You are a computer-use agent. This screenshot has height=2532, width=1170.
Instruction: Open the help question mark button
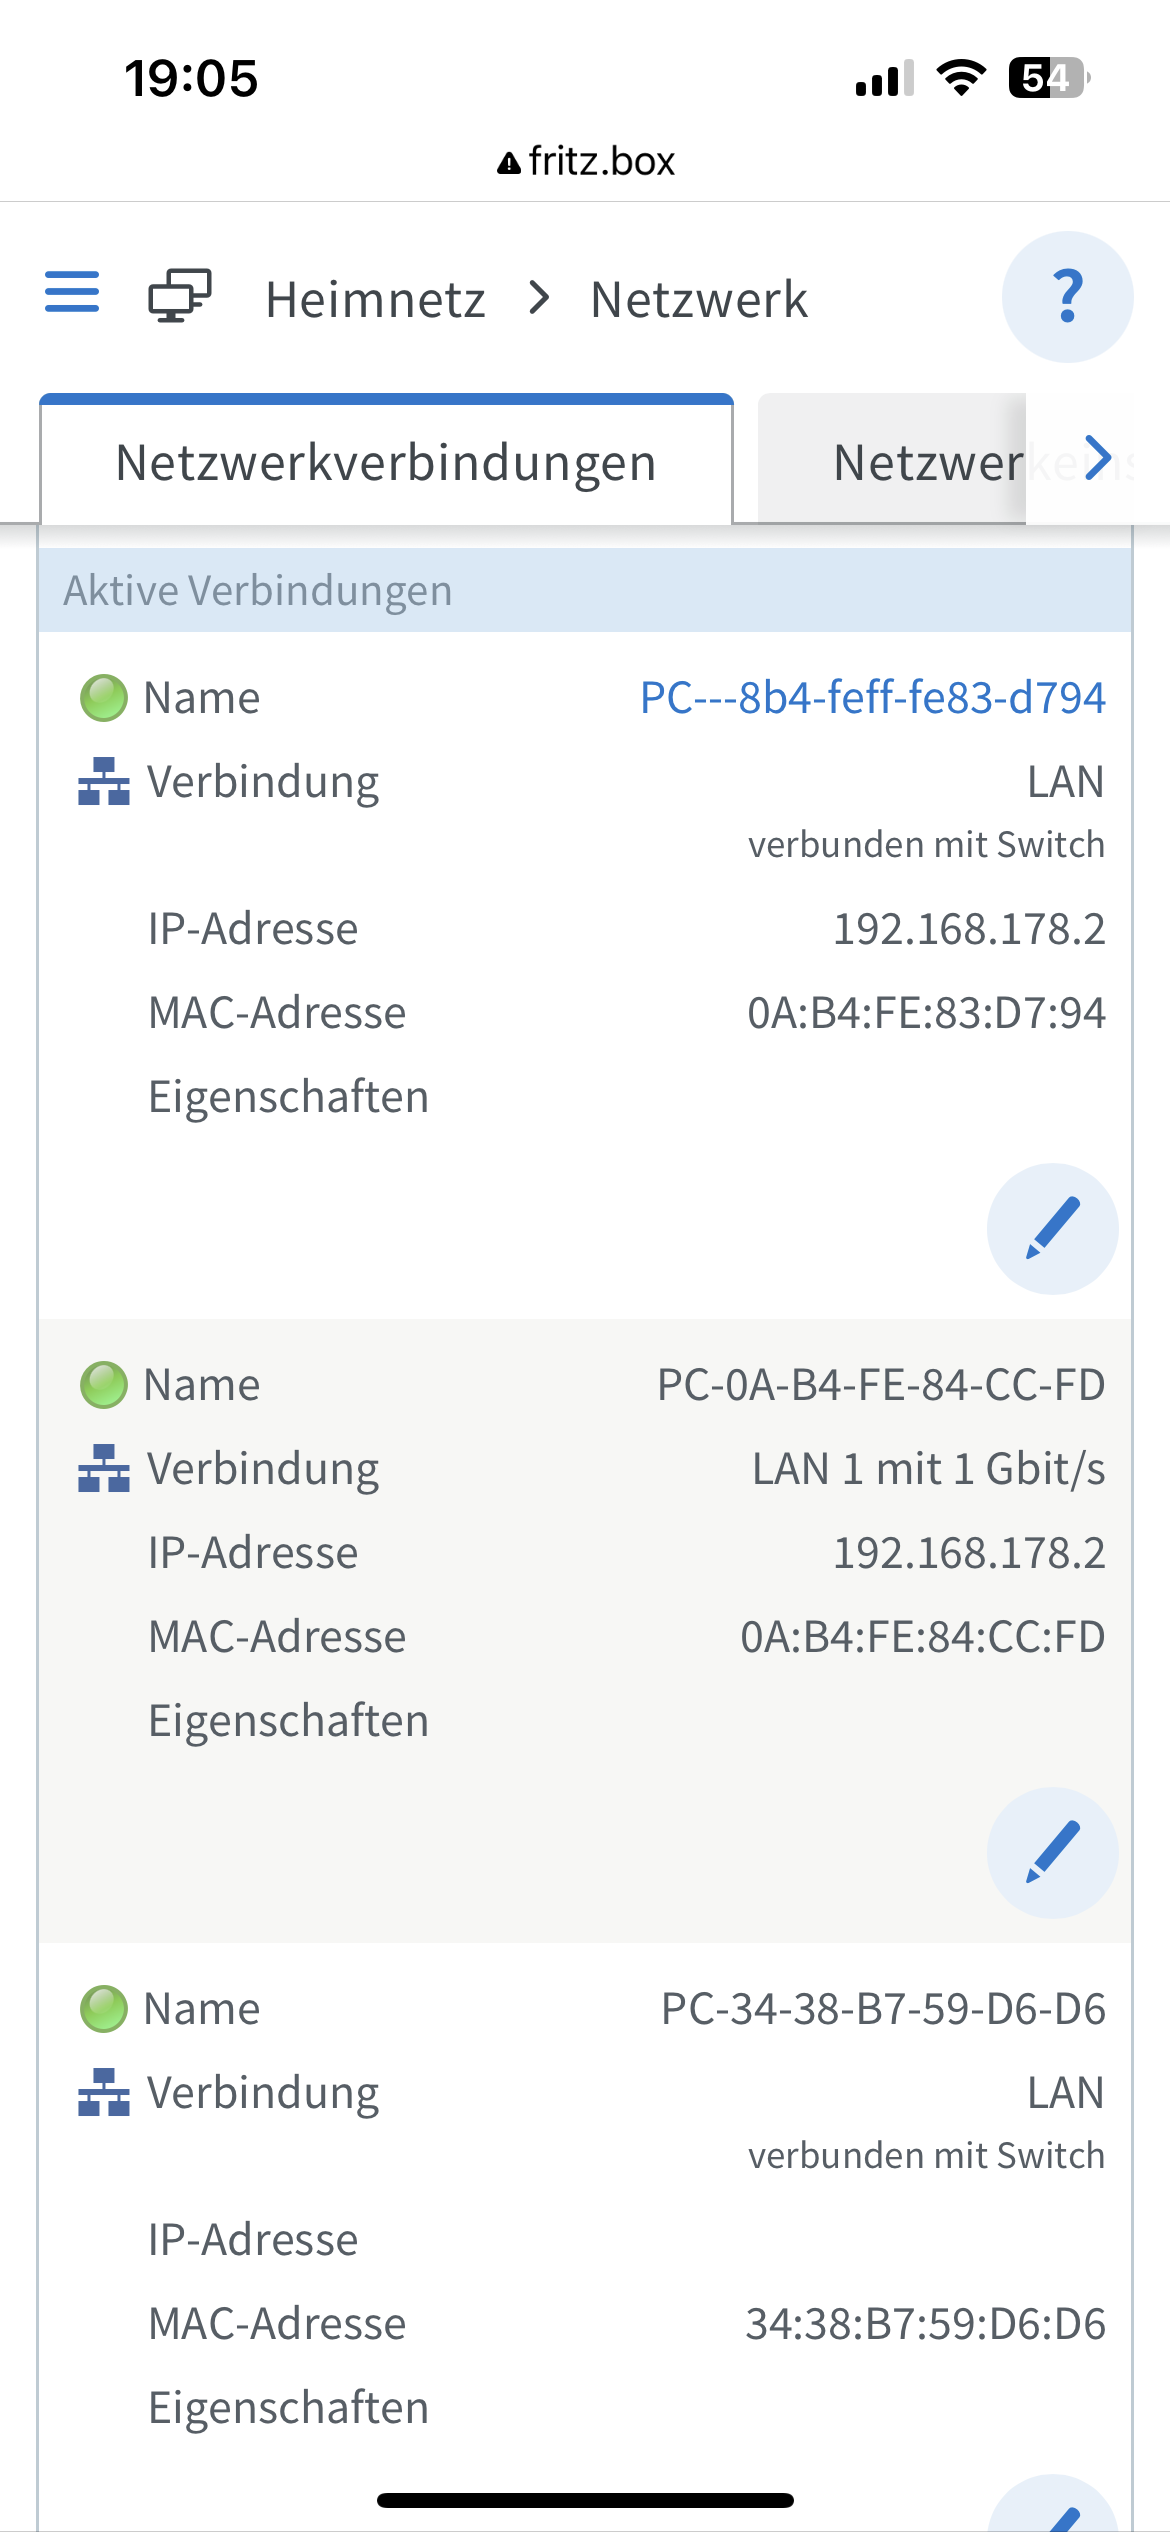[x=1067, y=297]
